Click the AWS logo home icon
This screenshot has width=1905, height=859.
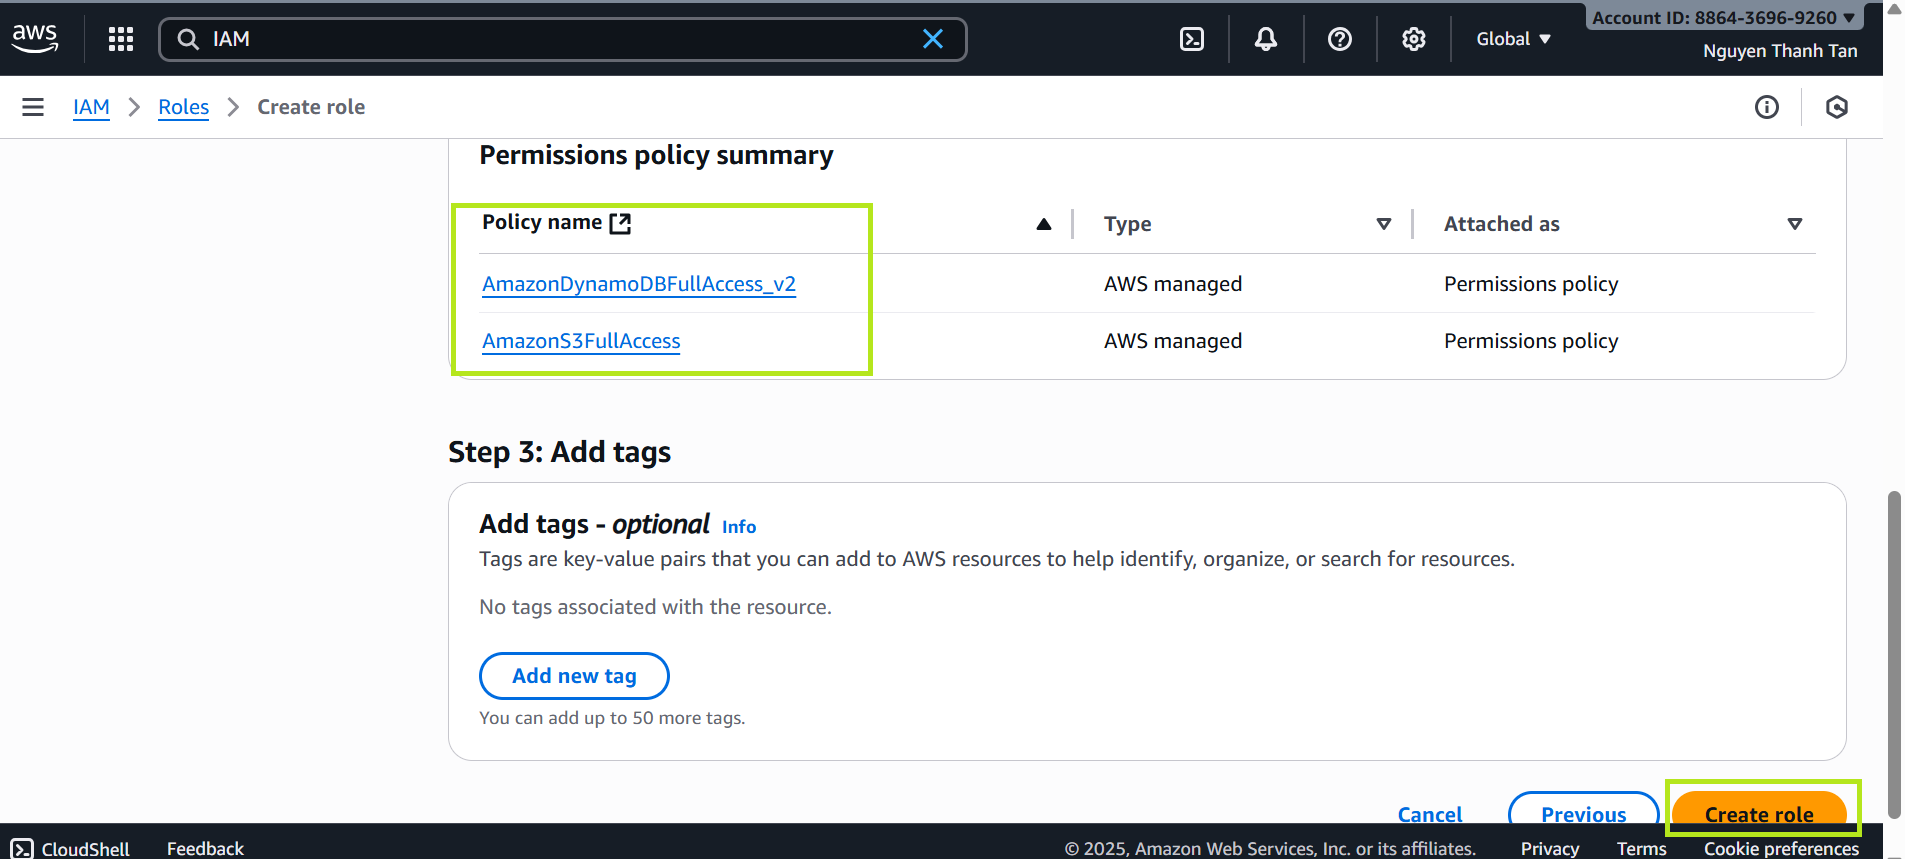(x=35, y=38)
